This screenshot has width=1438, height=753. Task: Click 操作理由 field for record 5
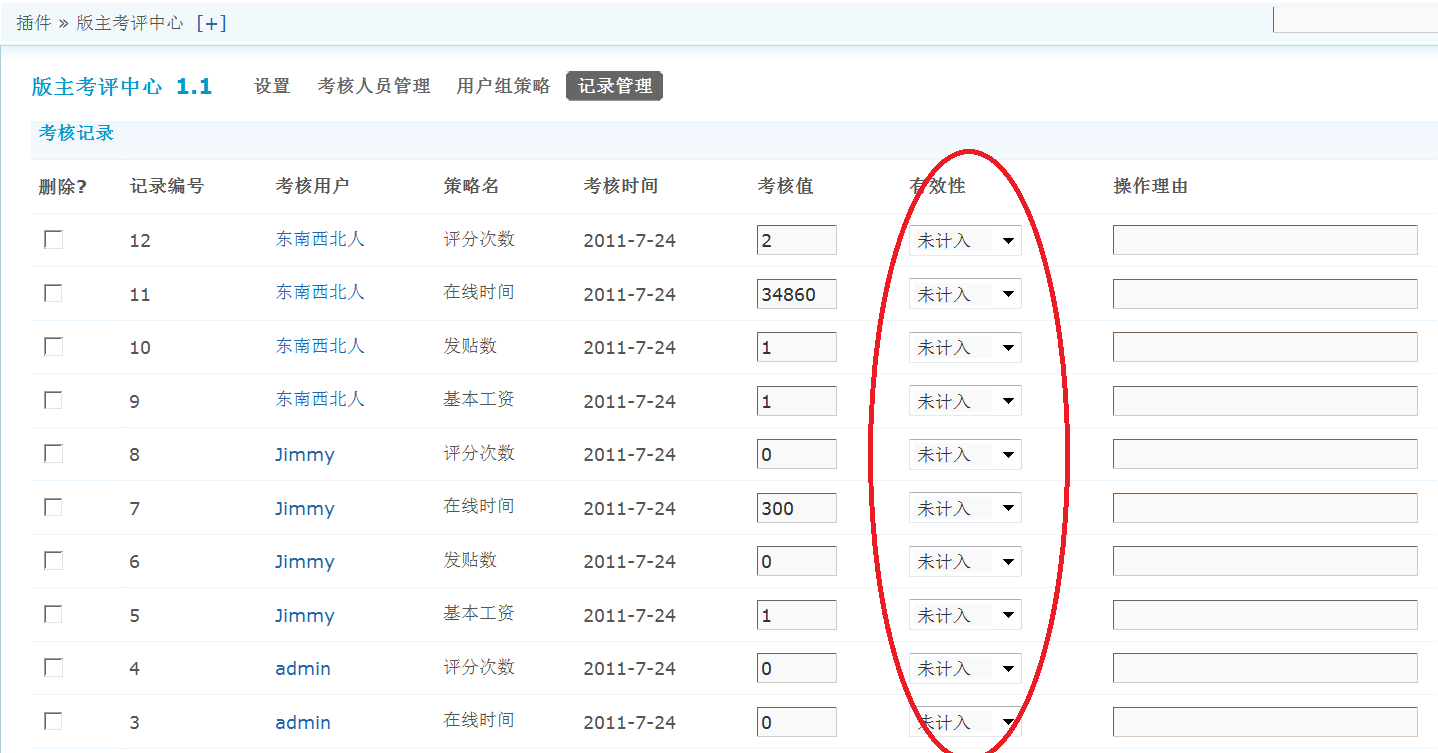click(1265, 615)
